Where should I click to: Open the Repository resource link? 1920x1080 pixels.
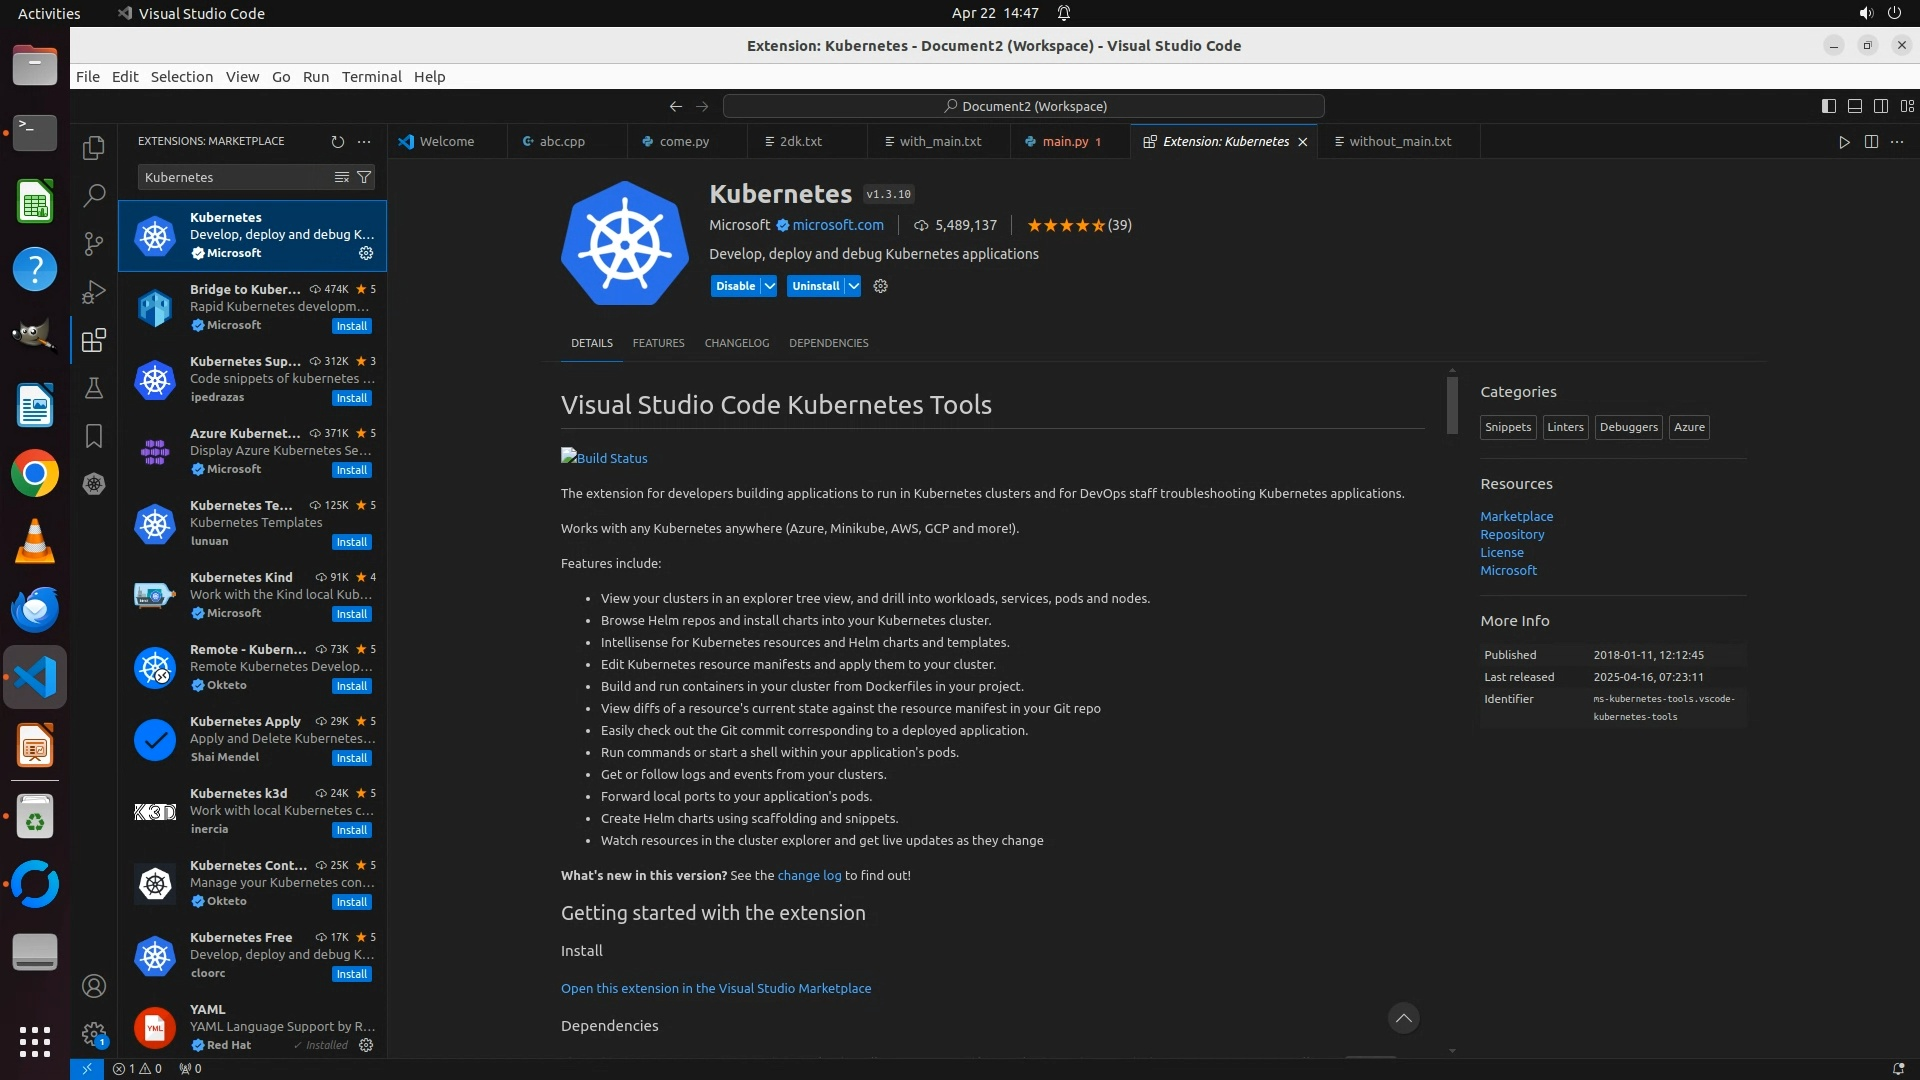tap(1512, 535)
